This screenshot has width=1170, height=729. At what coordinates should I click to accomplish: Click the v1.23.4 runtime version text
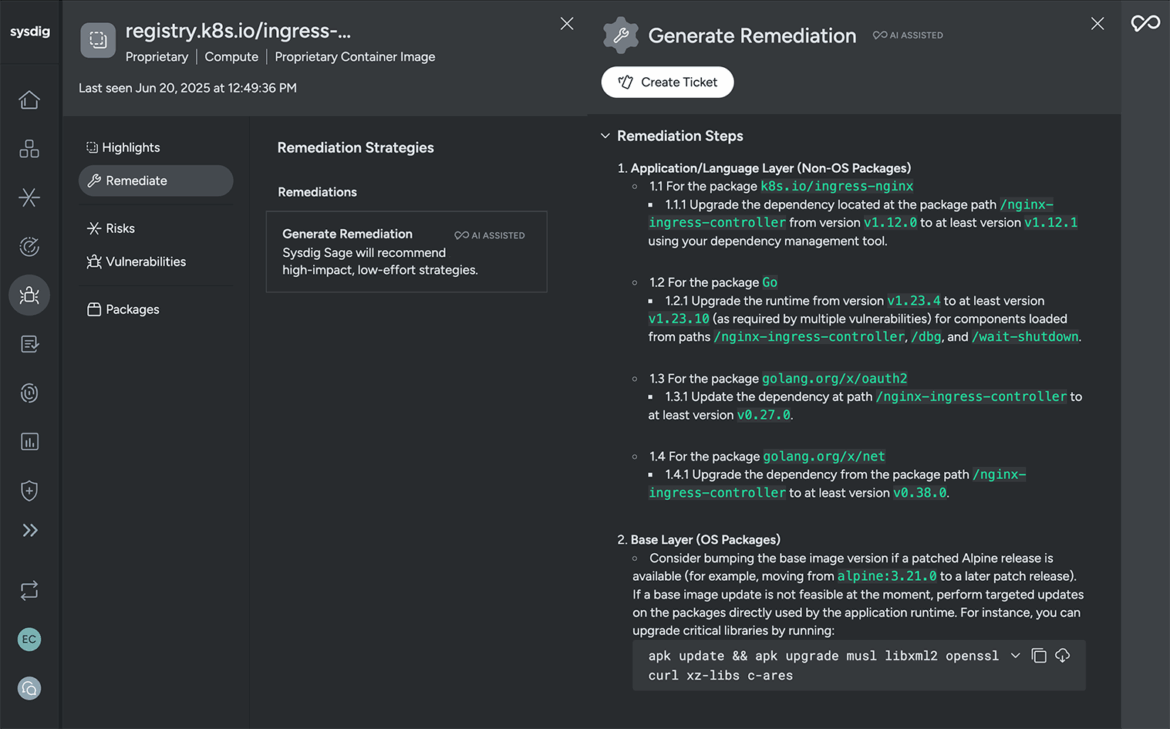(x=914, y=301)
